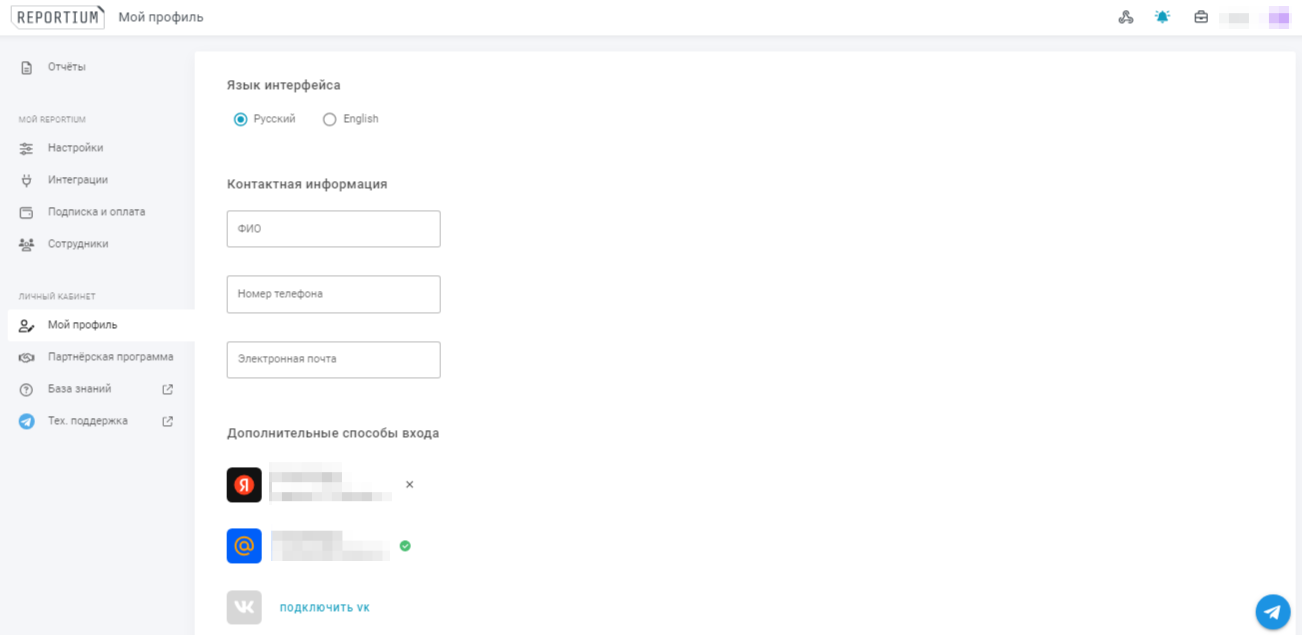Open База знаний external link

coord(80,389)
